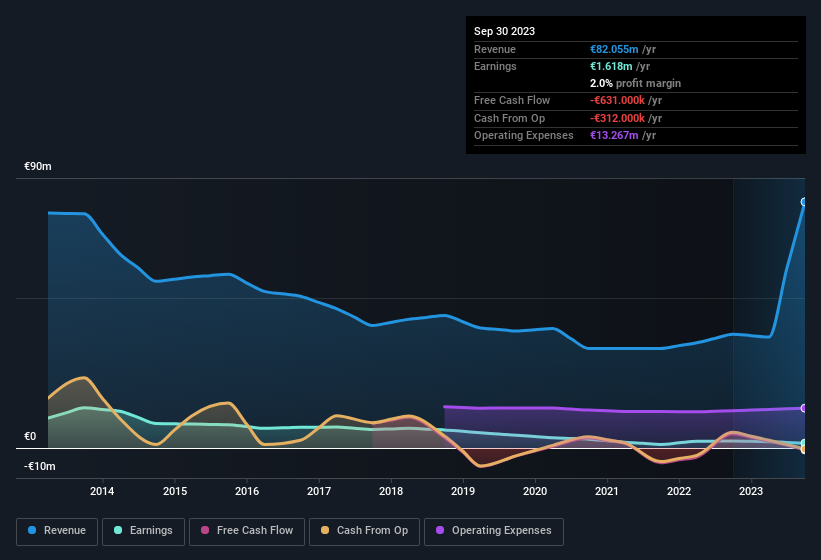Image resolution: width=821 pixels, height=560 pixels.
Task: Select the 2021 x-axis label
Action: [607, 491]
